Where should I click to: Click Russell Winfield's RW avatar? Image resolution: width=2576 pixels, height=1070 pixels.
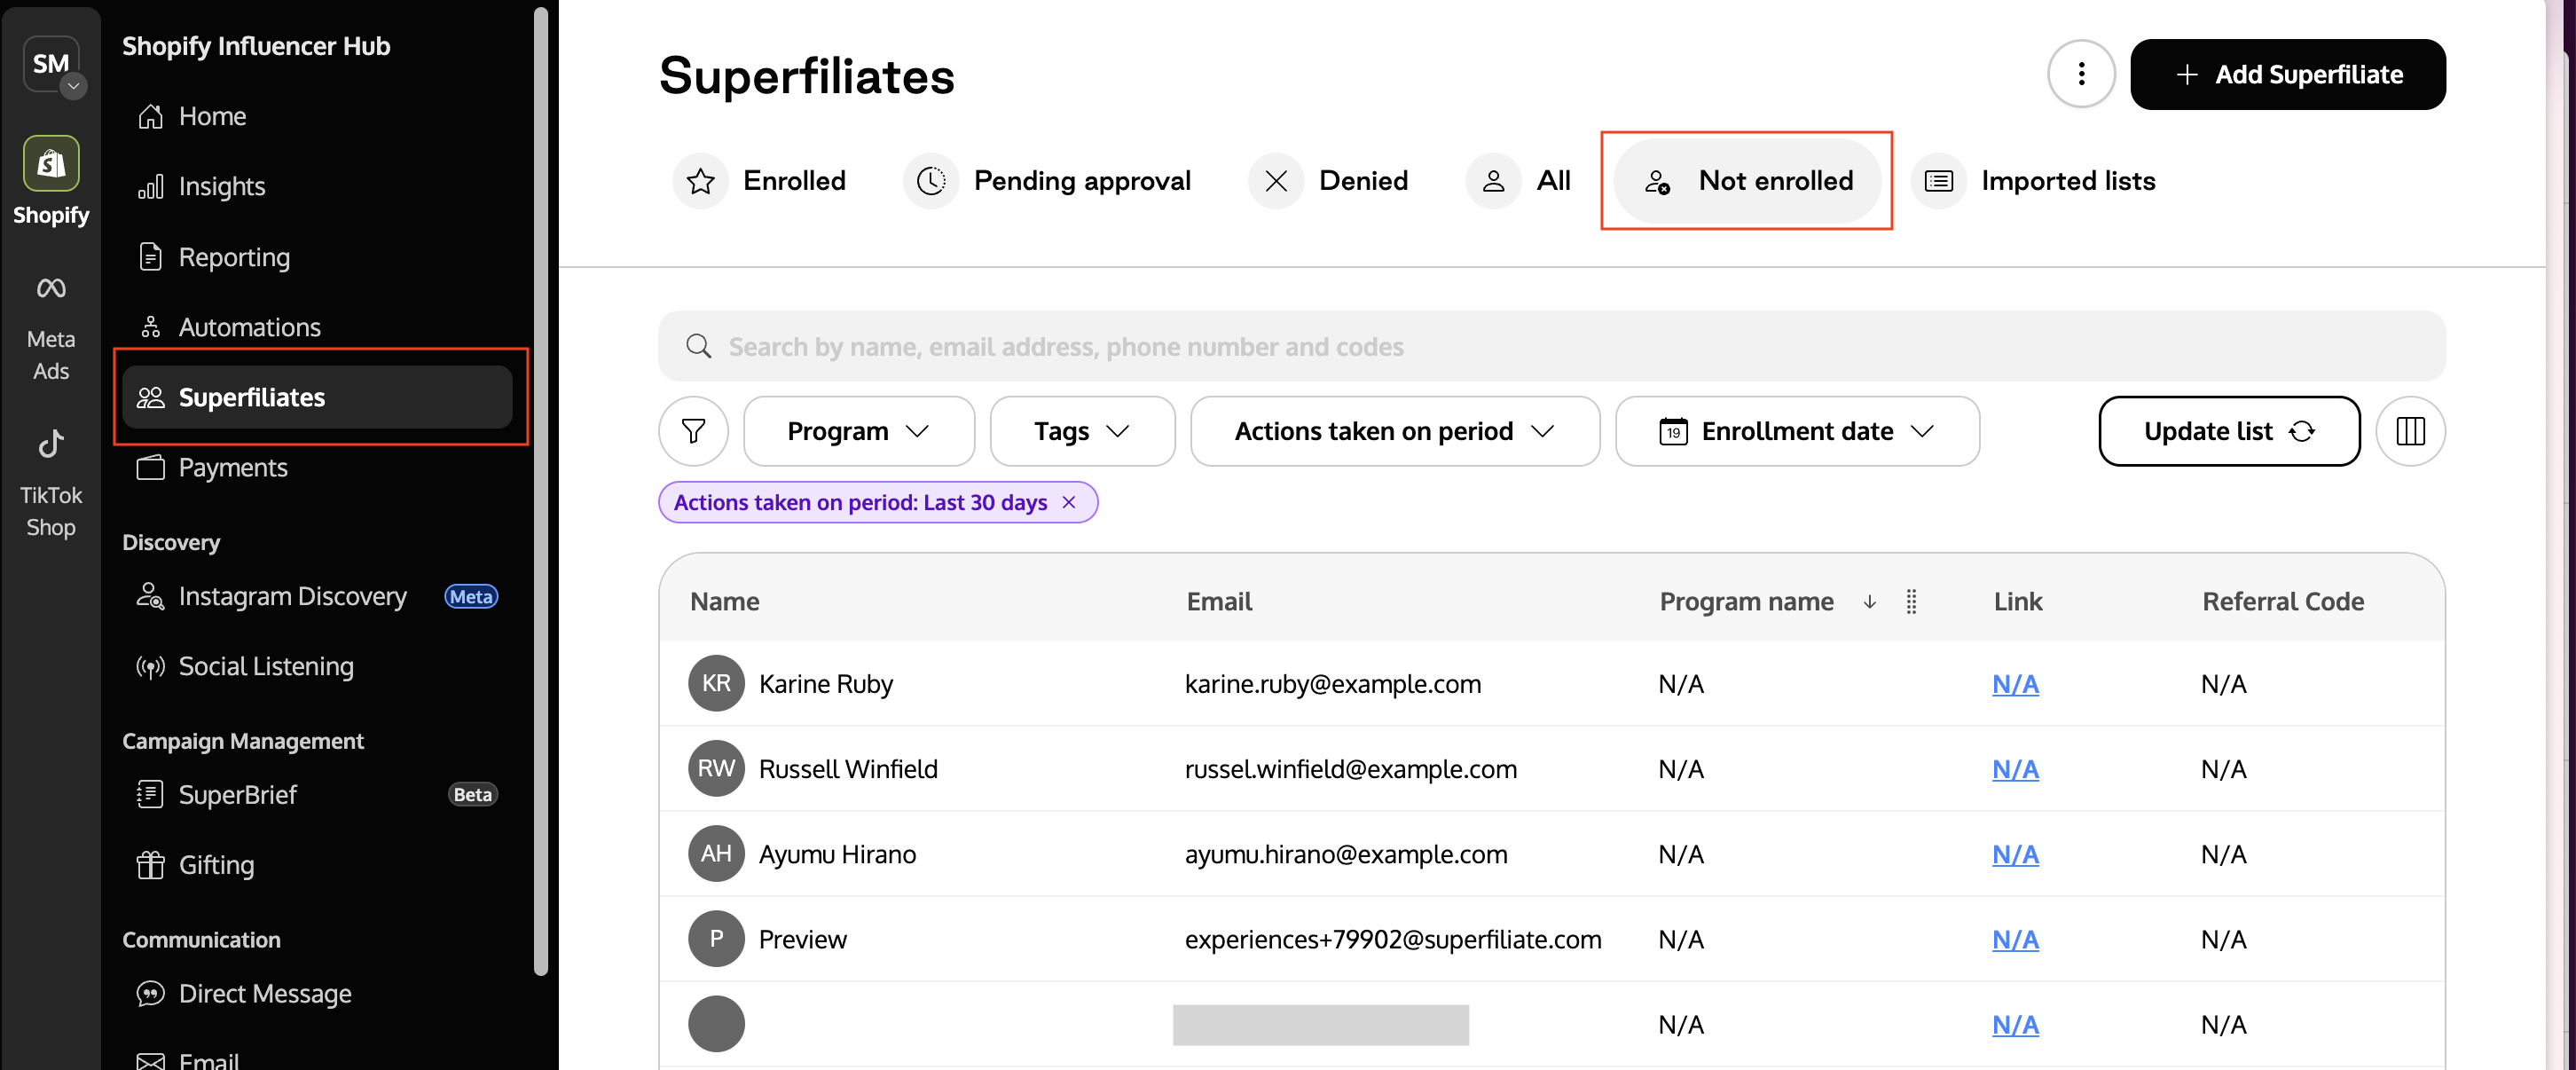pos(716,768)
